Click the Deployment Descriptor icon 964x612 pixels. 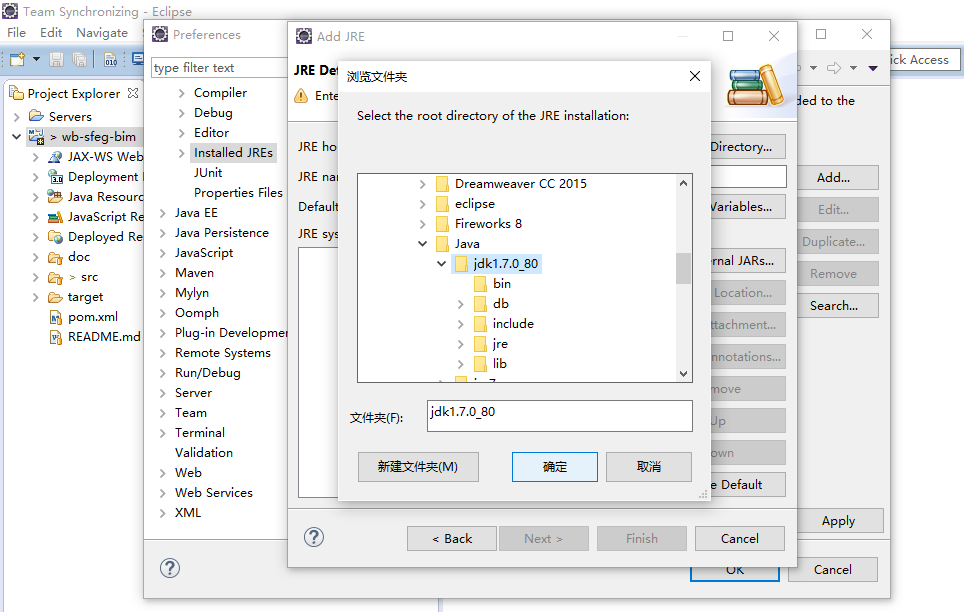(x=55, y=177)
